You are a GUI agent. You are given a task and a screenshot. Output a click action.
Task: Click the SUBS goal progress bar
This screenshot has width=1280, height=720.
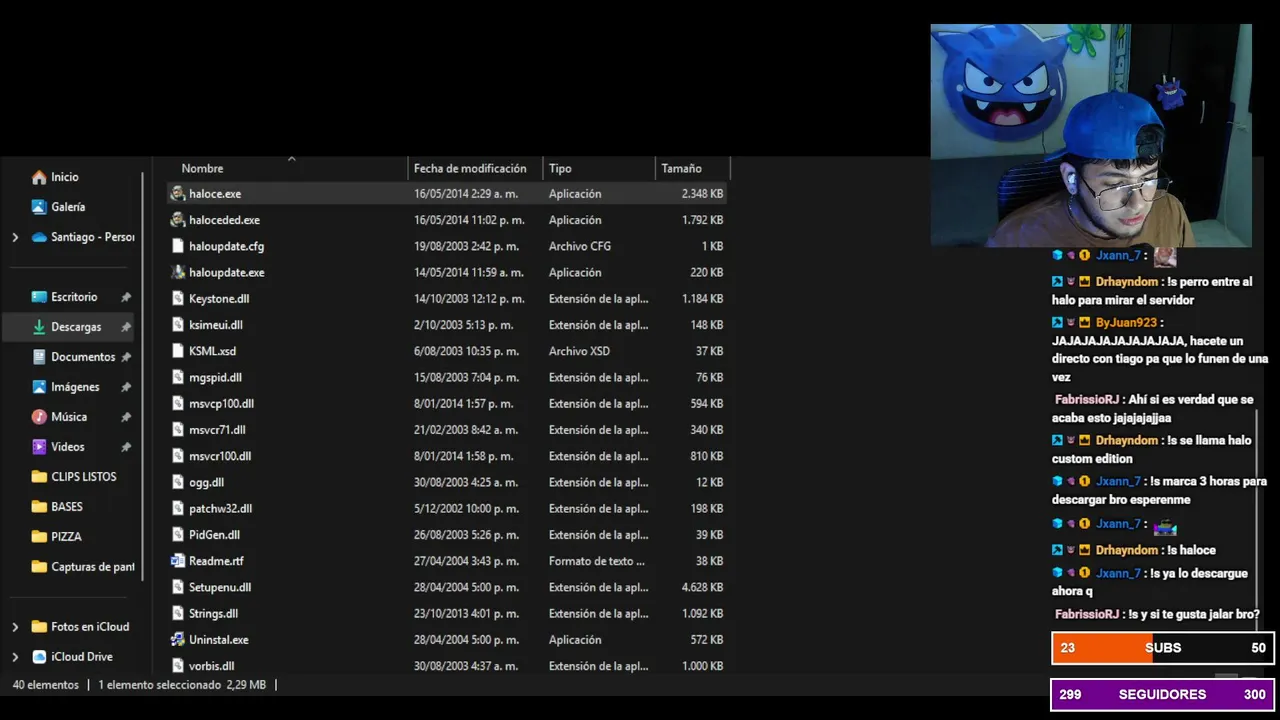tap(1163, 648)
